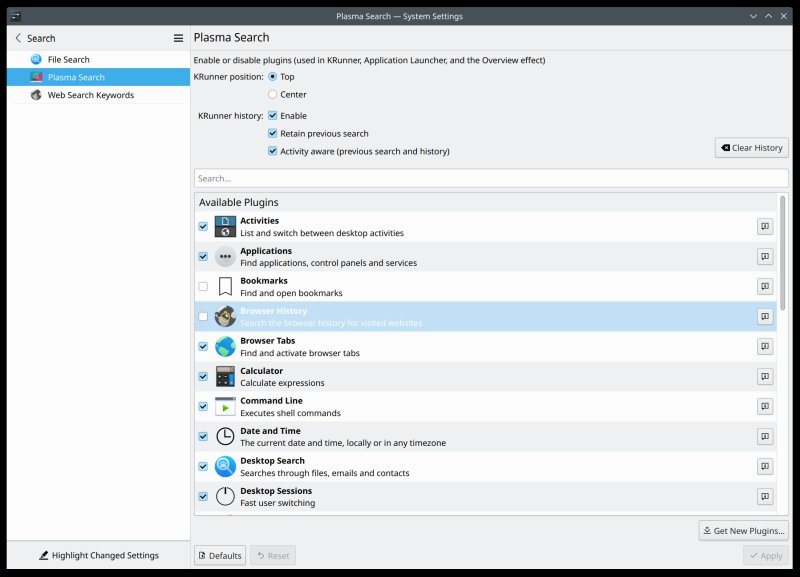This screenshot has width=800, height=577.
Task: Click the Command Line terminal icon
Action: click(x=225, y=407)
